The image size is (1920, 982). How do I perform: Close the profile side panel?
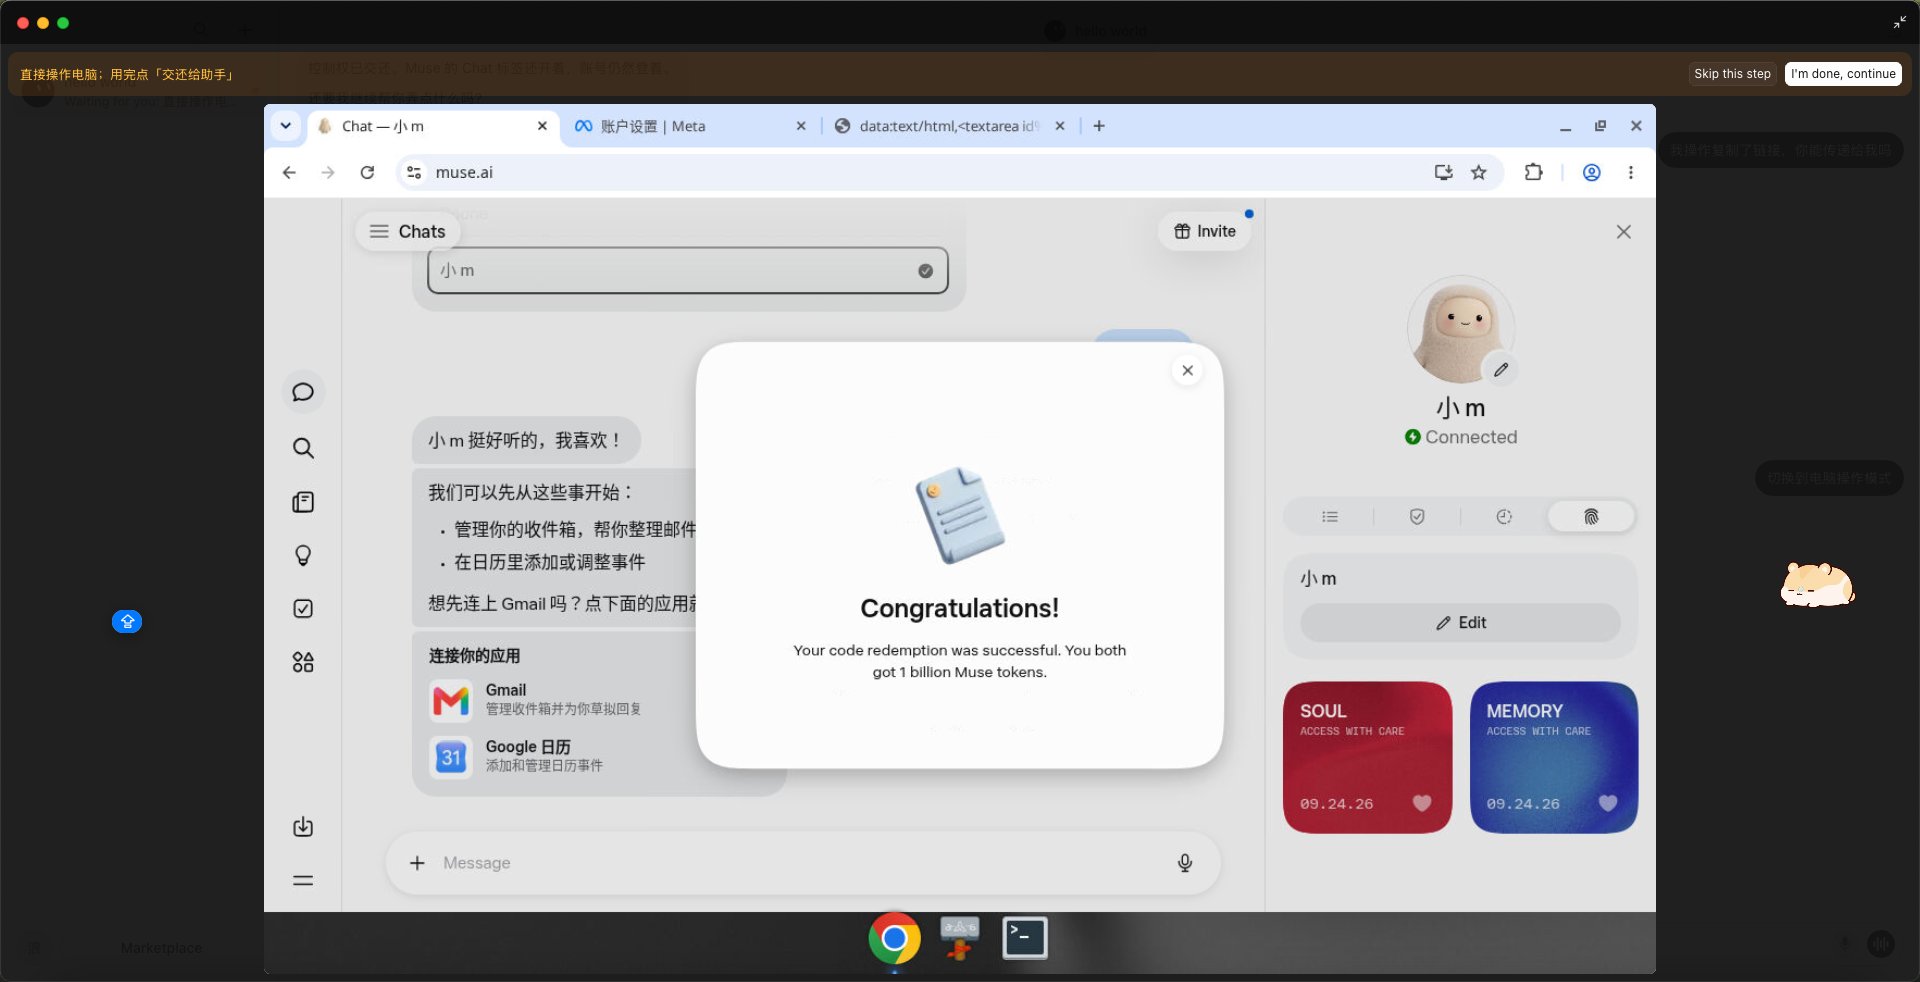tap(1623, 232)
